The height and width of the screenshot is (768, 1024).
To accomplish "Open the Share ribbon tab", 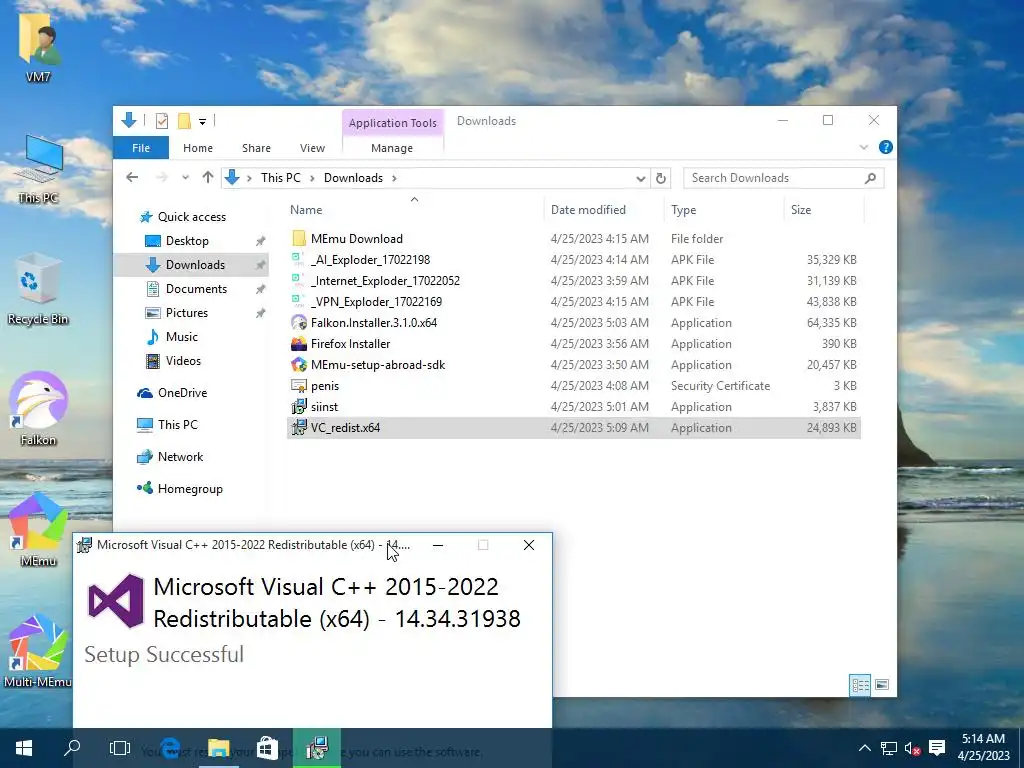I will 256,148.
